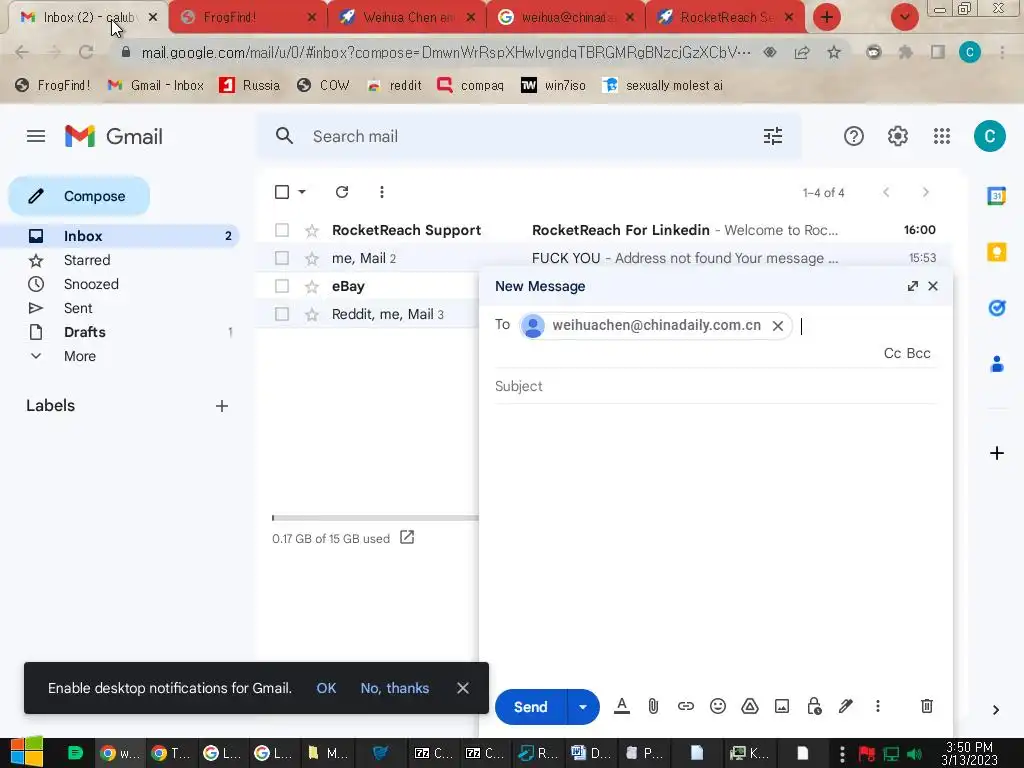The width and height of the screenshot is (1024, 768).
Task: Check the 'Reddit, me, Mail' email checkbox
Action: click(282, 314)
